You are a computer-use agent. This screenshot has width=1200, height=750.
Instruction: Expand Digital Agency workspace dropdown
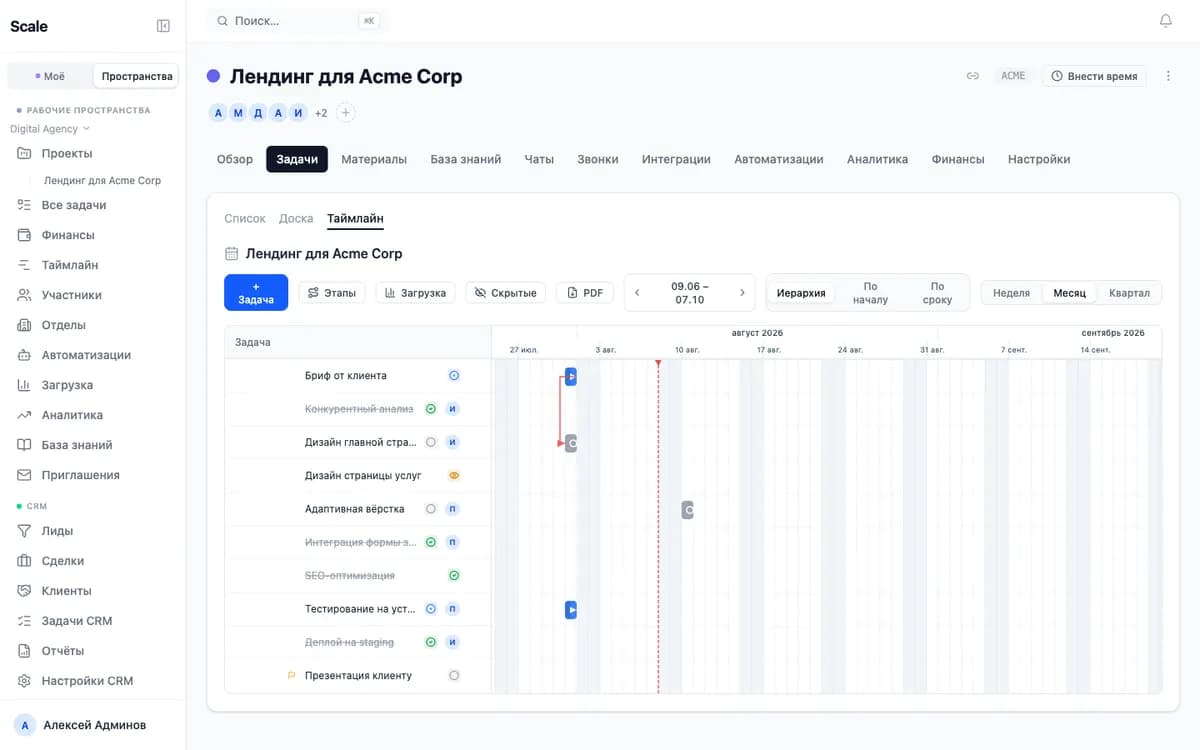(x=50, y=129)
